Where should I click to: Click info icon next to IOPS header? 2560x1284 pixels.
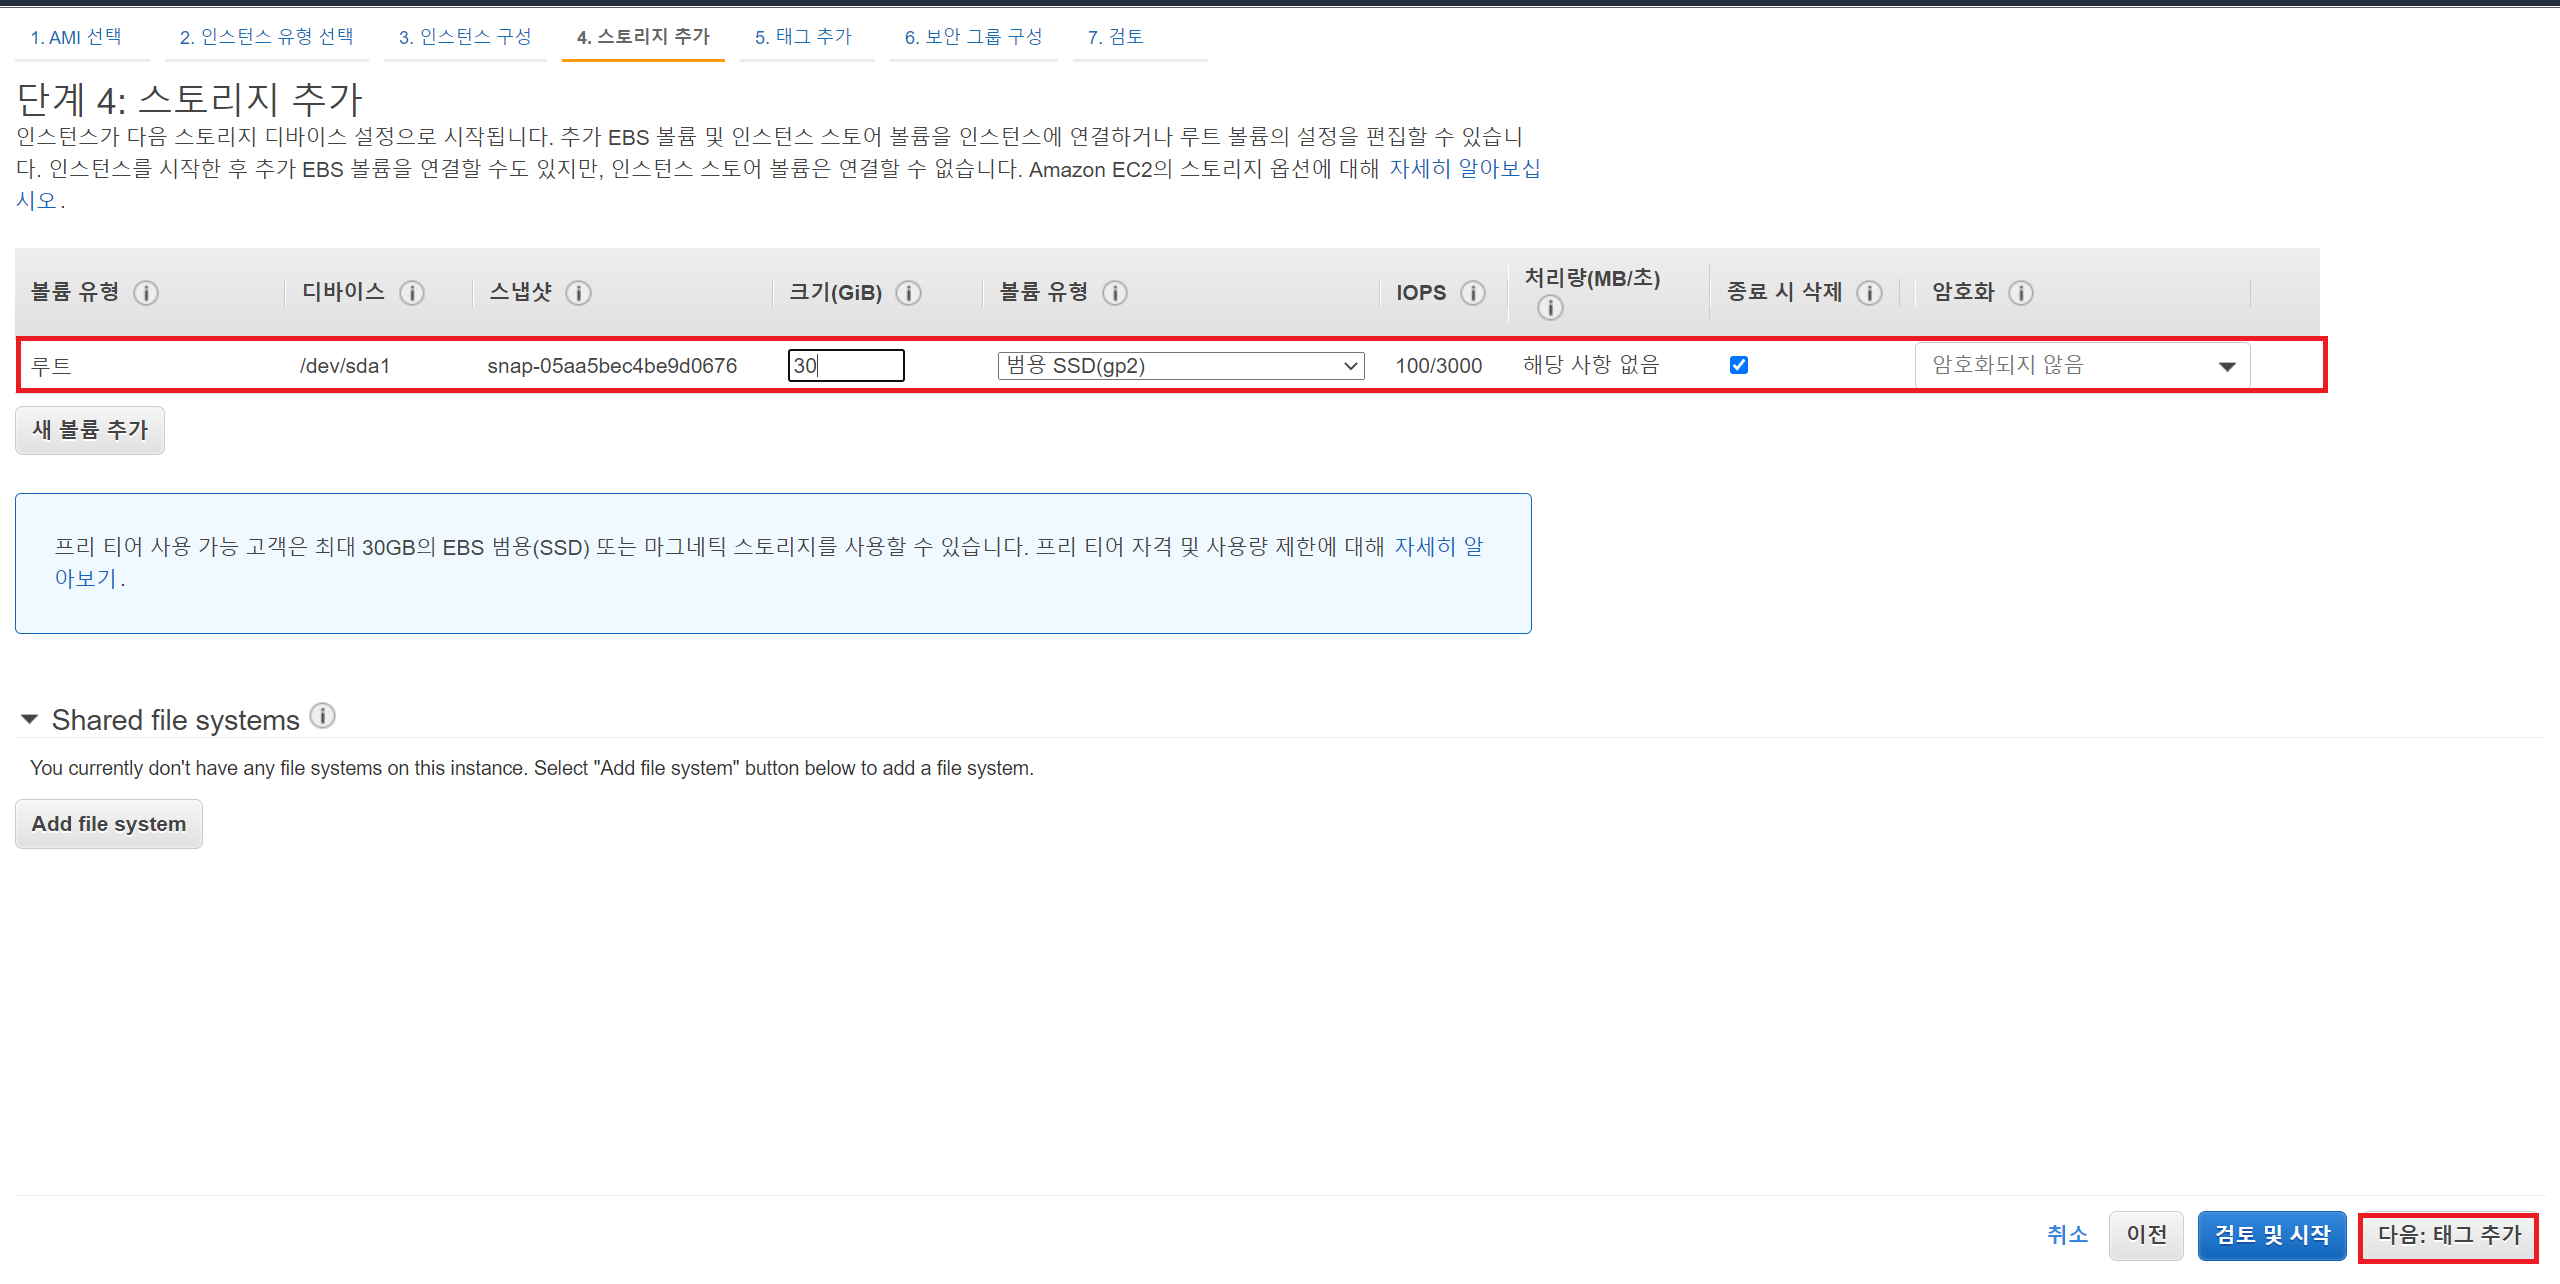click(1472, 293)
